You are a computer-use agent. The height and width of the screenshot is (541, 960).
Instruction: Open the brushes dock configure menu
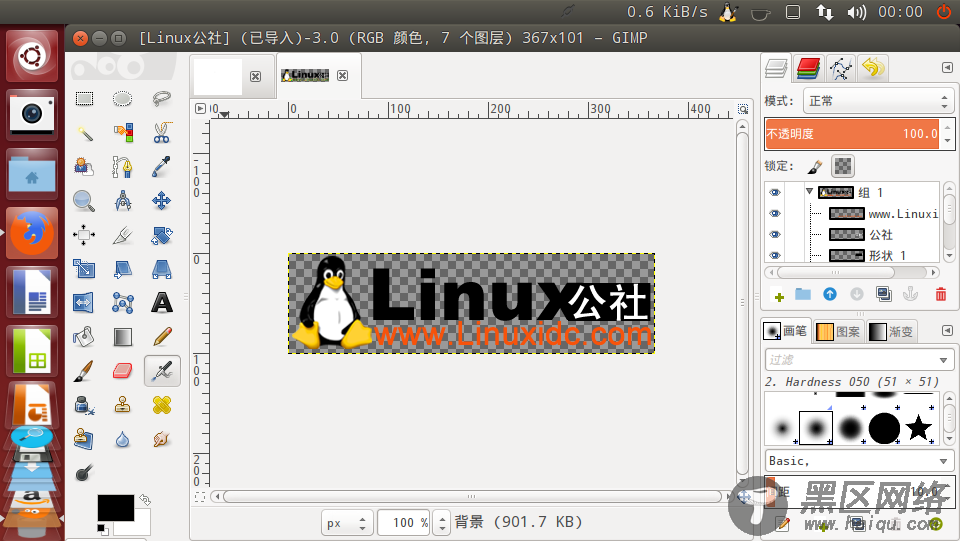pos(947,330)
